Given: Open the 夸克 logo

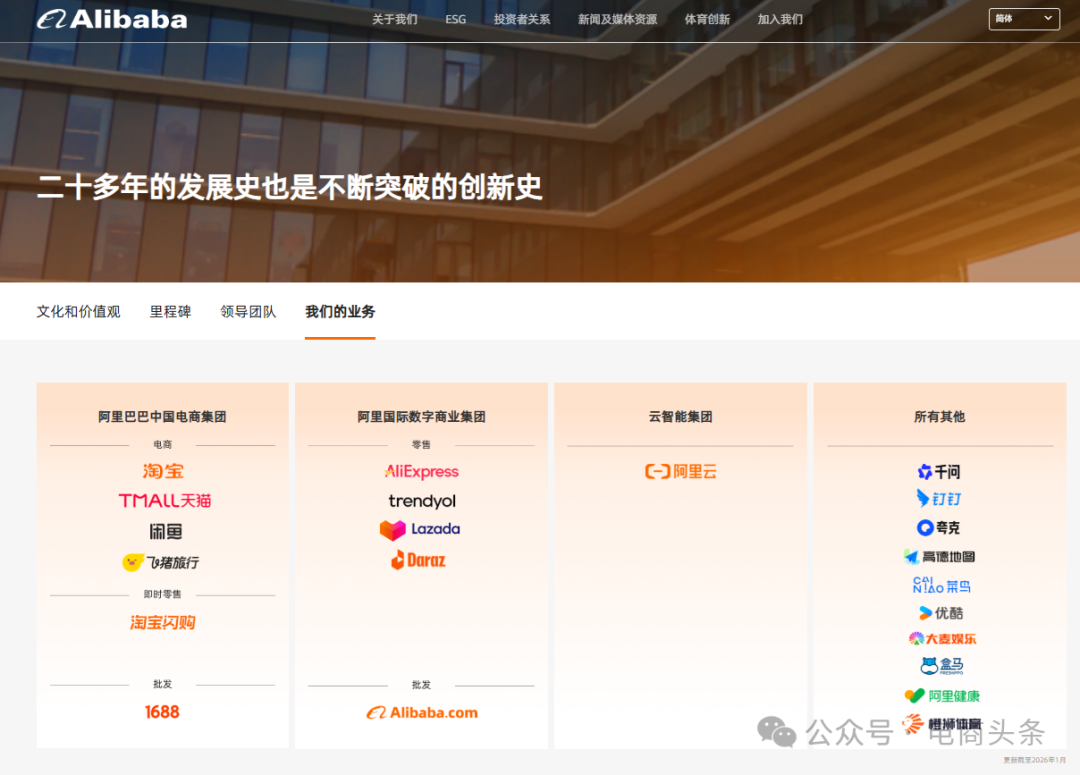Looking at the screenshot, I should 938,528.
